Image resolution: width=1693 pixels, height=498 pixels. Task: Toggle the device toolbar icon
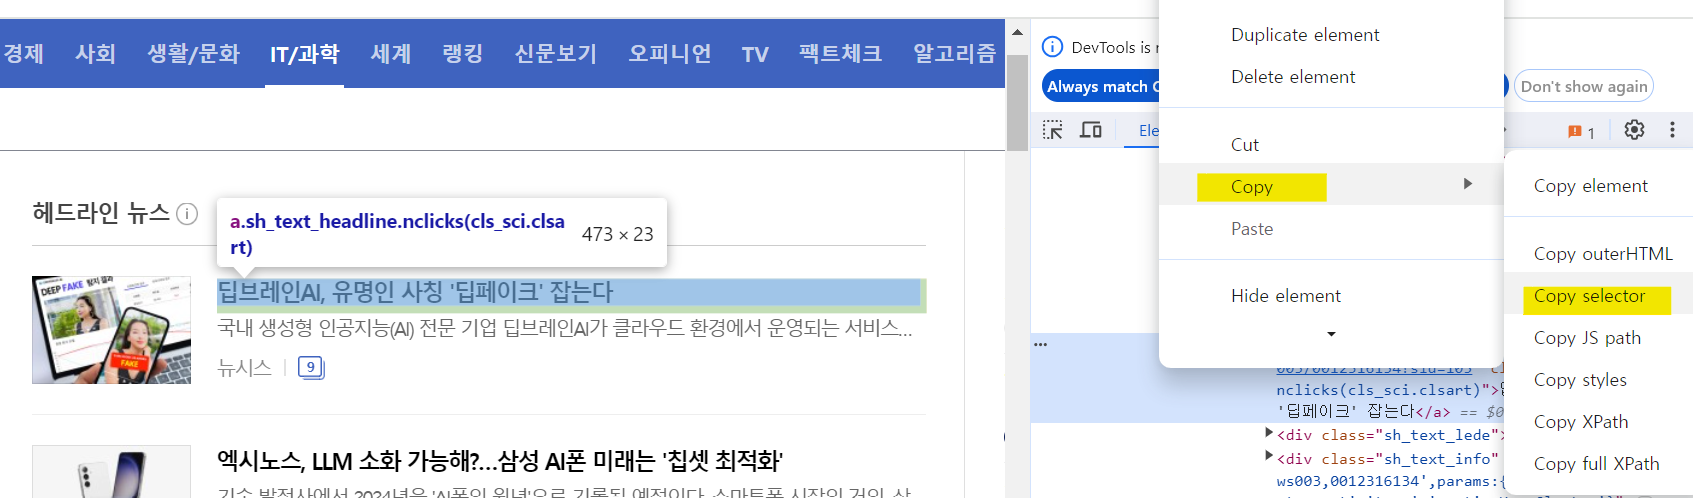pyautogui.click(x=1091, y=130)
